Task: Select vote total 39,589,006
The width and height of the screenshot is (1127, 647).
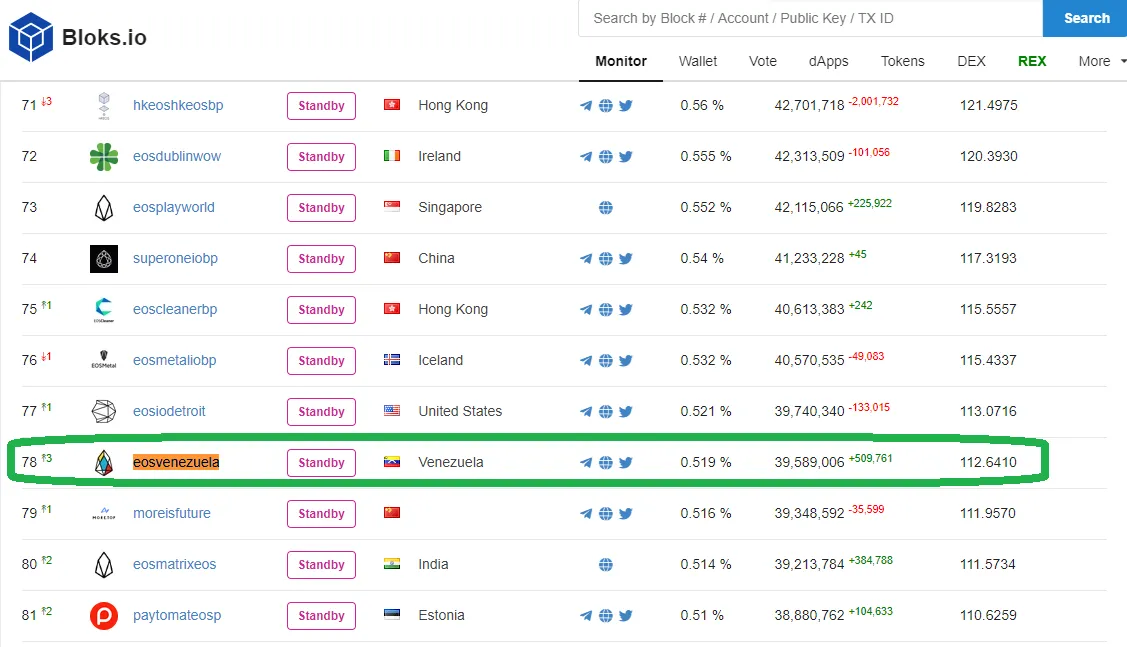Action: [809, 463]
